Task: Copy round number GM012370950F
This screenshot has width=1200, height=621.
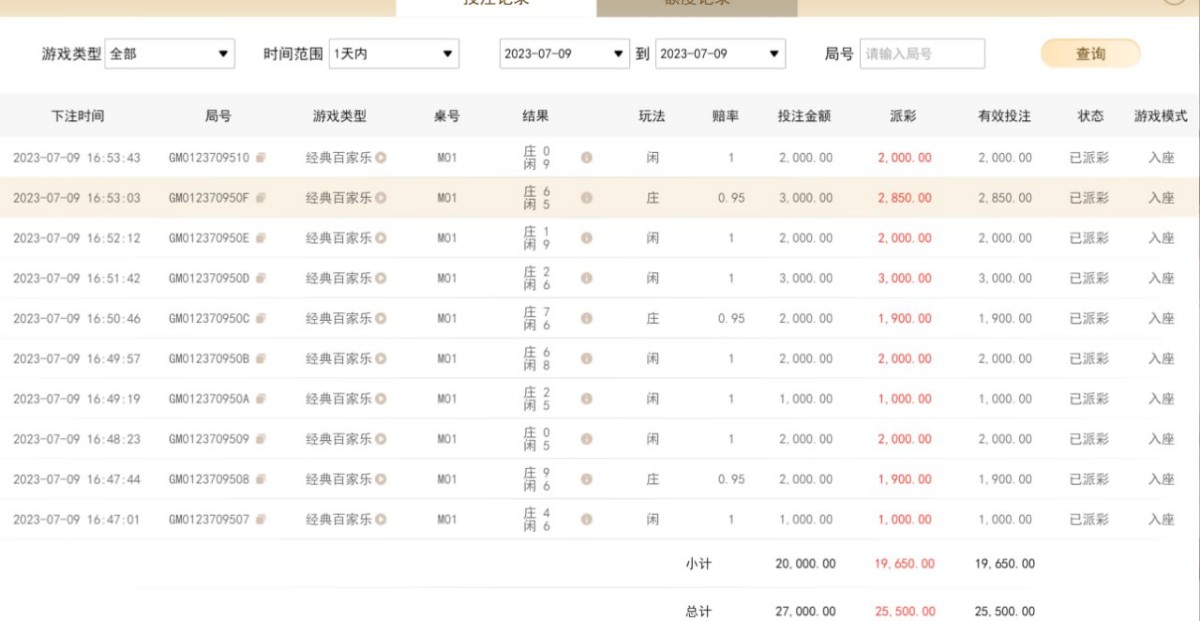Action: coord(261,198)
